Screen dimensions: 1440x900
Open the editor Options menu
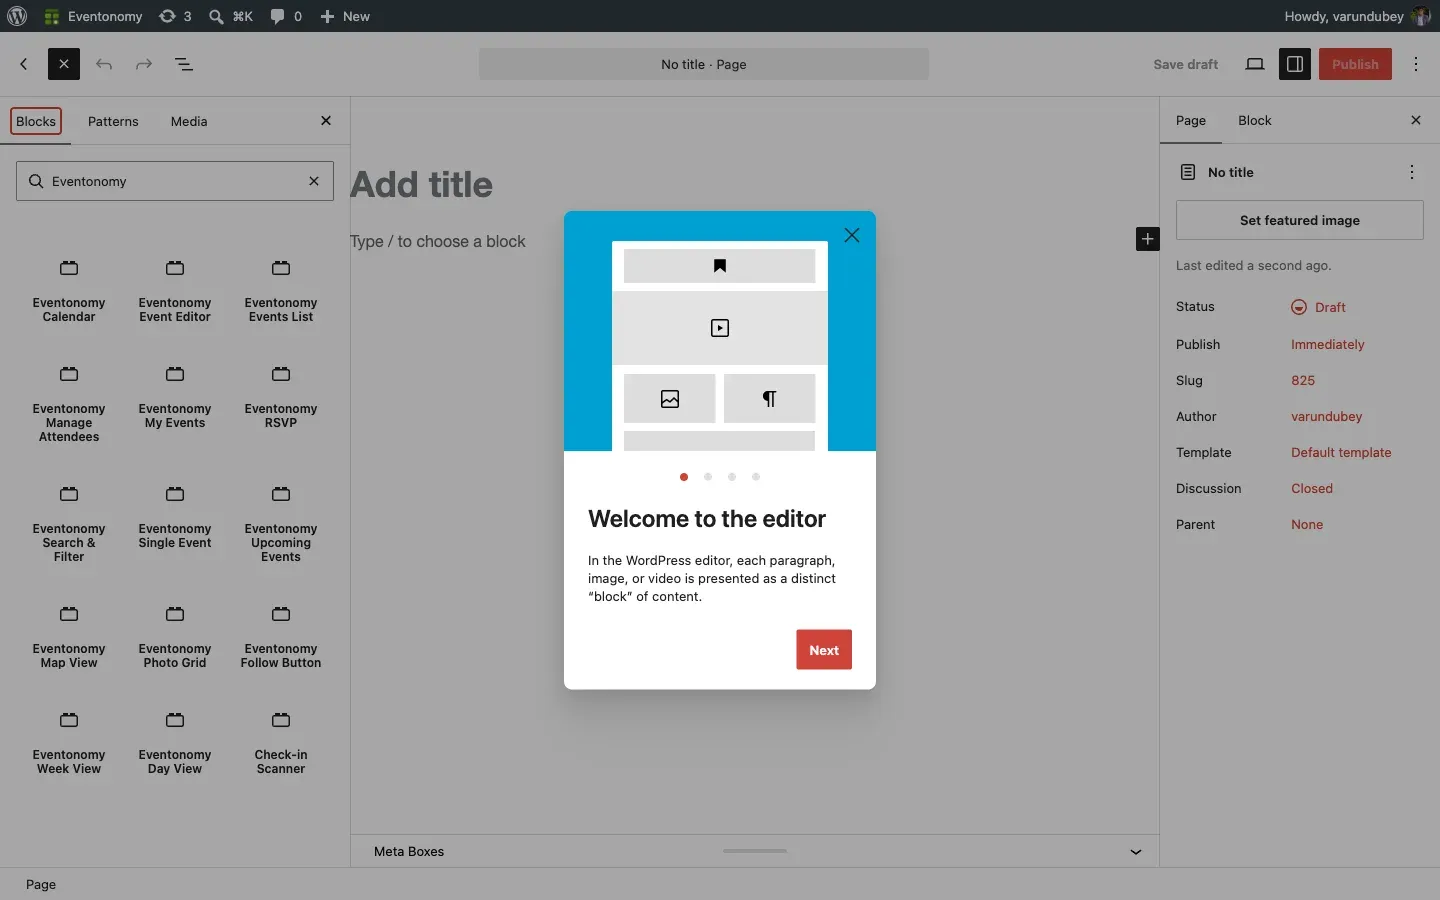pos(1416,64)
